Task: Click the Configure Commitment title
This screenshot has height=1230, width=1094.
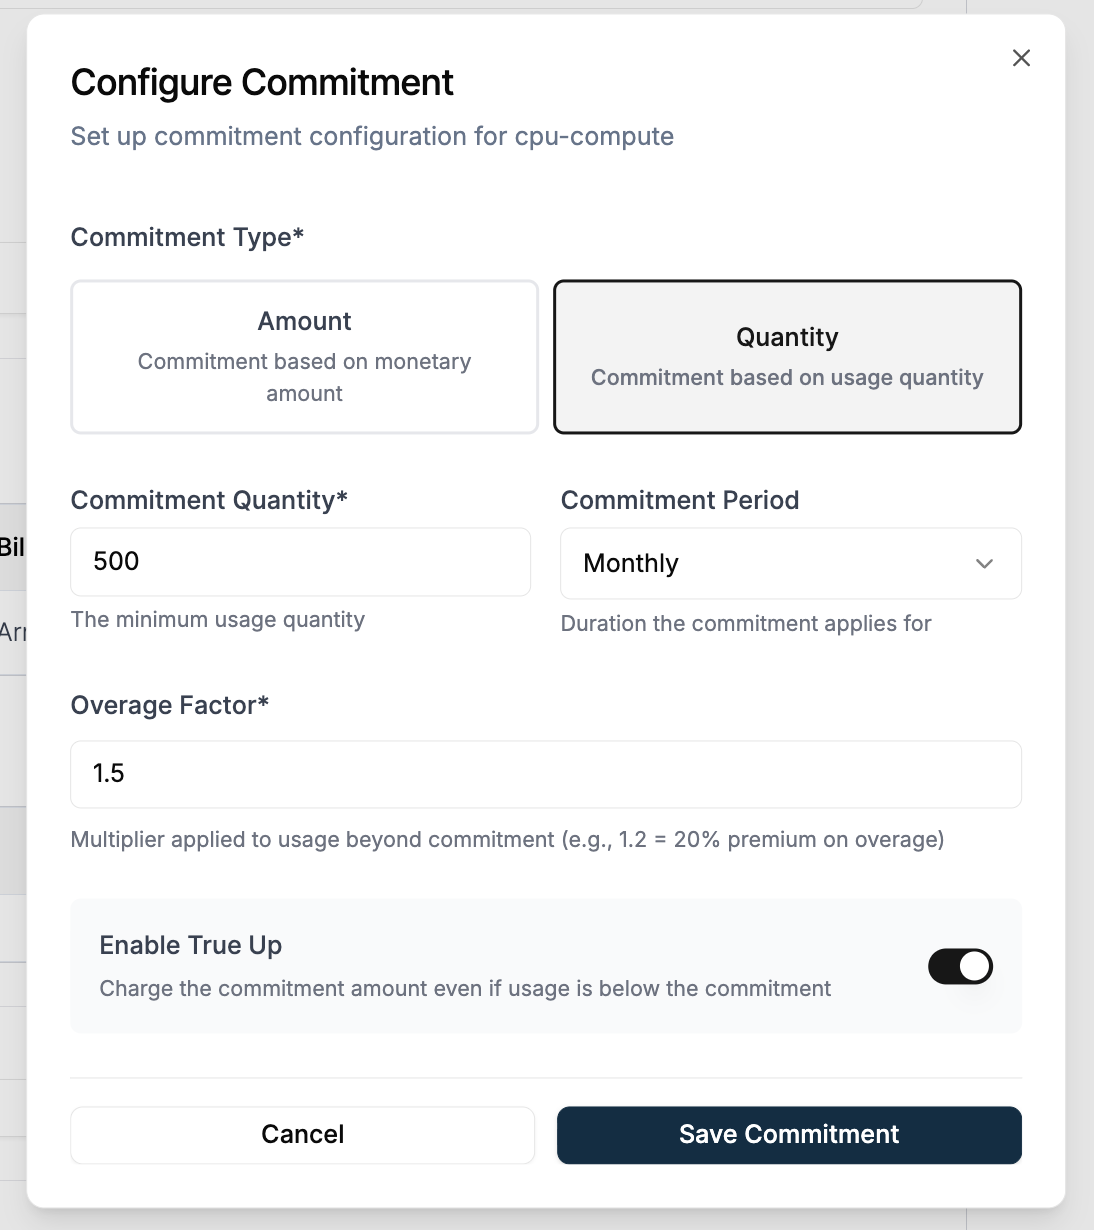Action: click(x=261, y=83)
